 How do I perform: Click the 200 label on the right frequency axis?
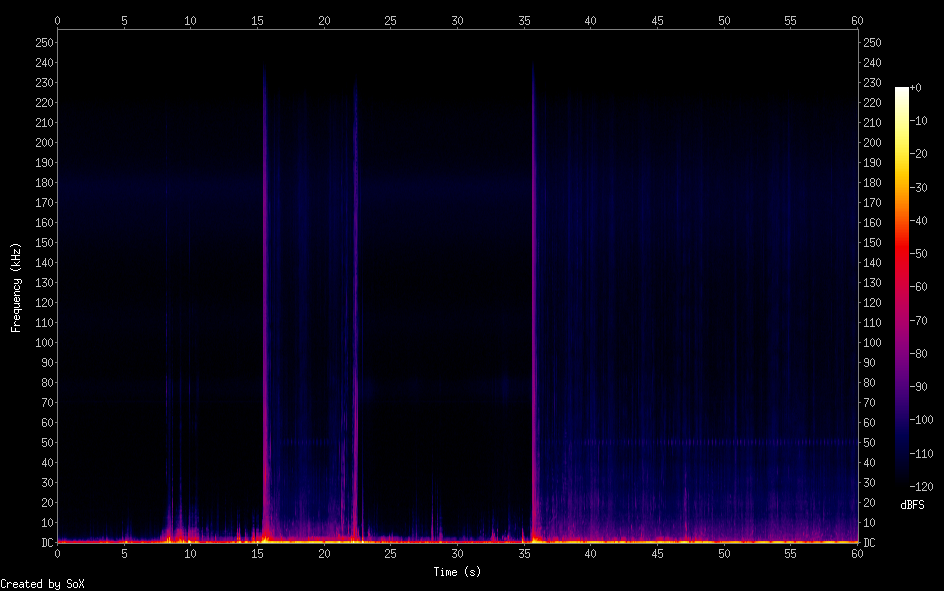click(872, 142)
